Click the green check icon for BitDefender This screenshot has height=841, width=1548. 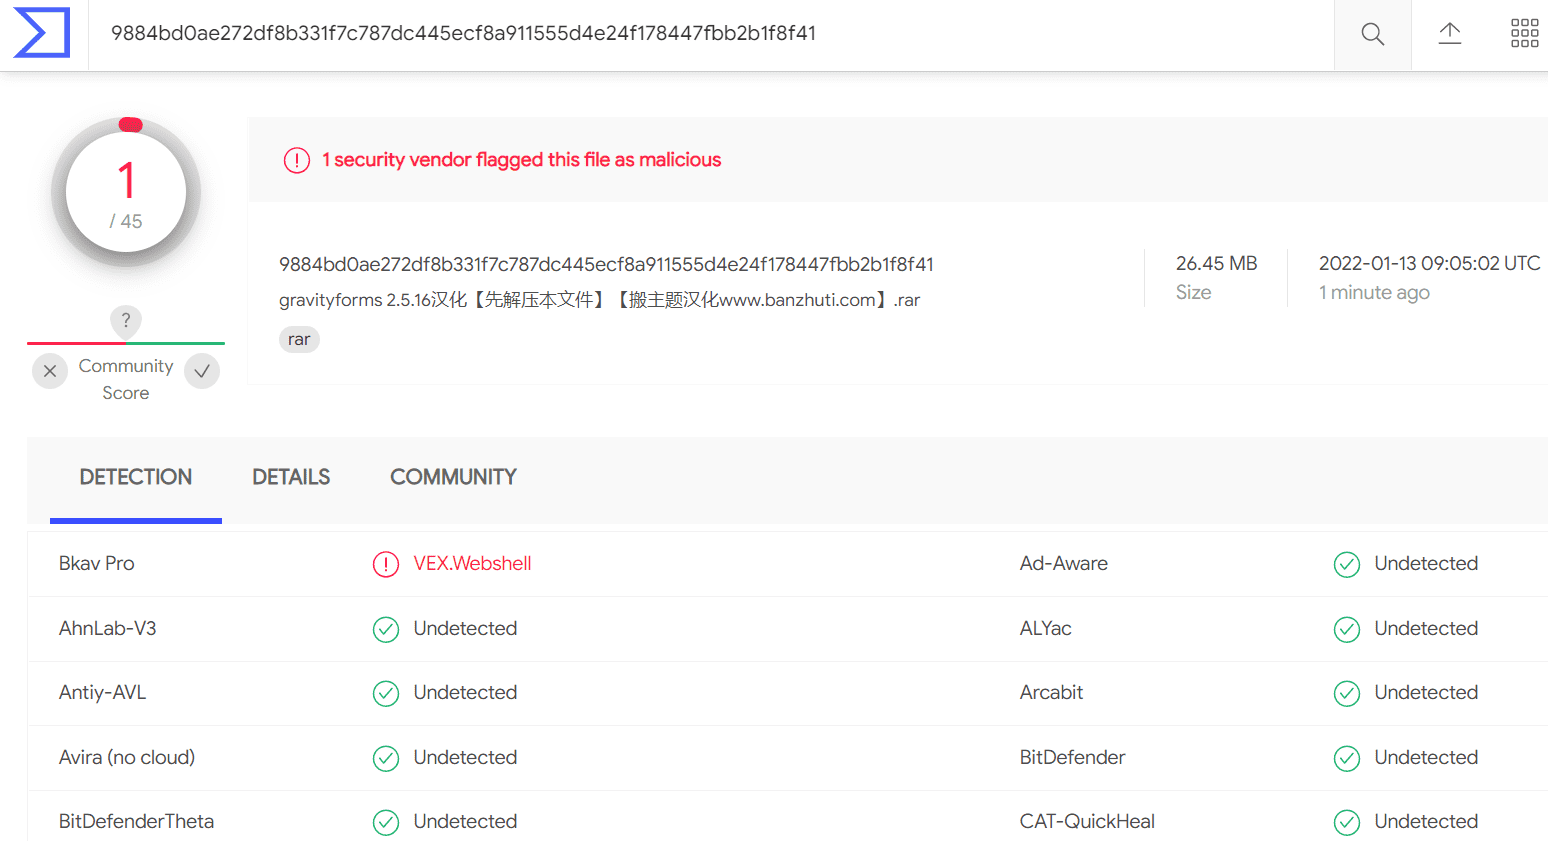pos(1347,758)
